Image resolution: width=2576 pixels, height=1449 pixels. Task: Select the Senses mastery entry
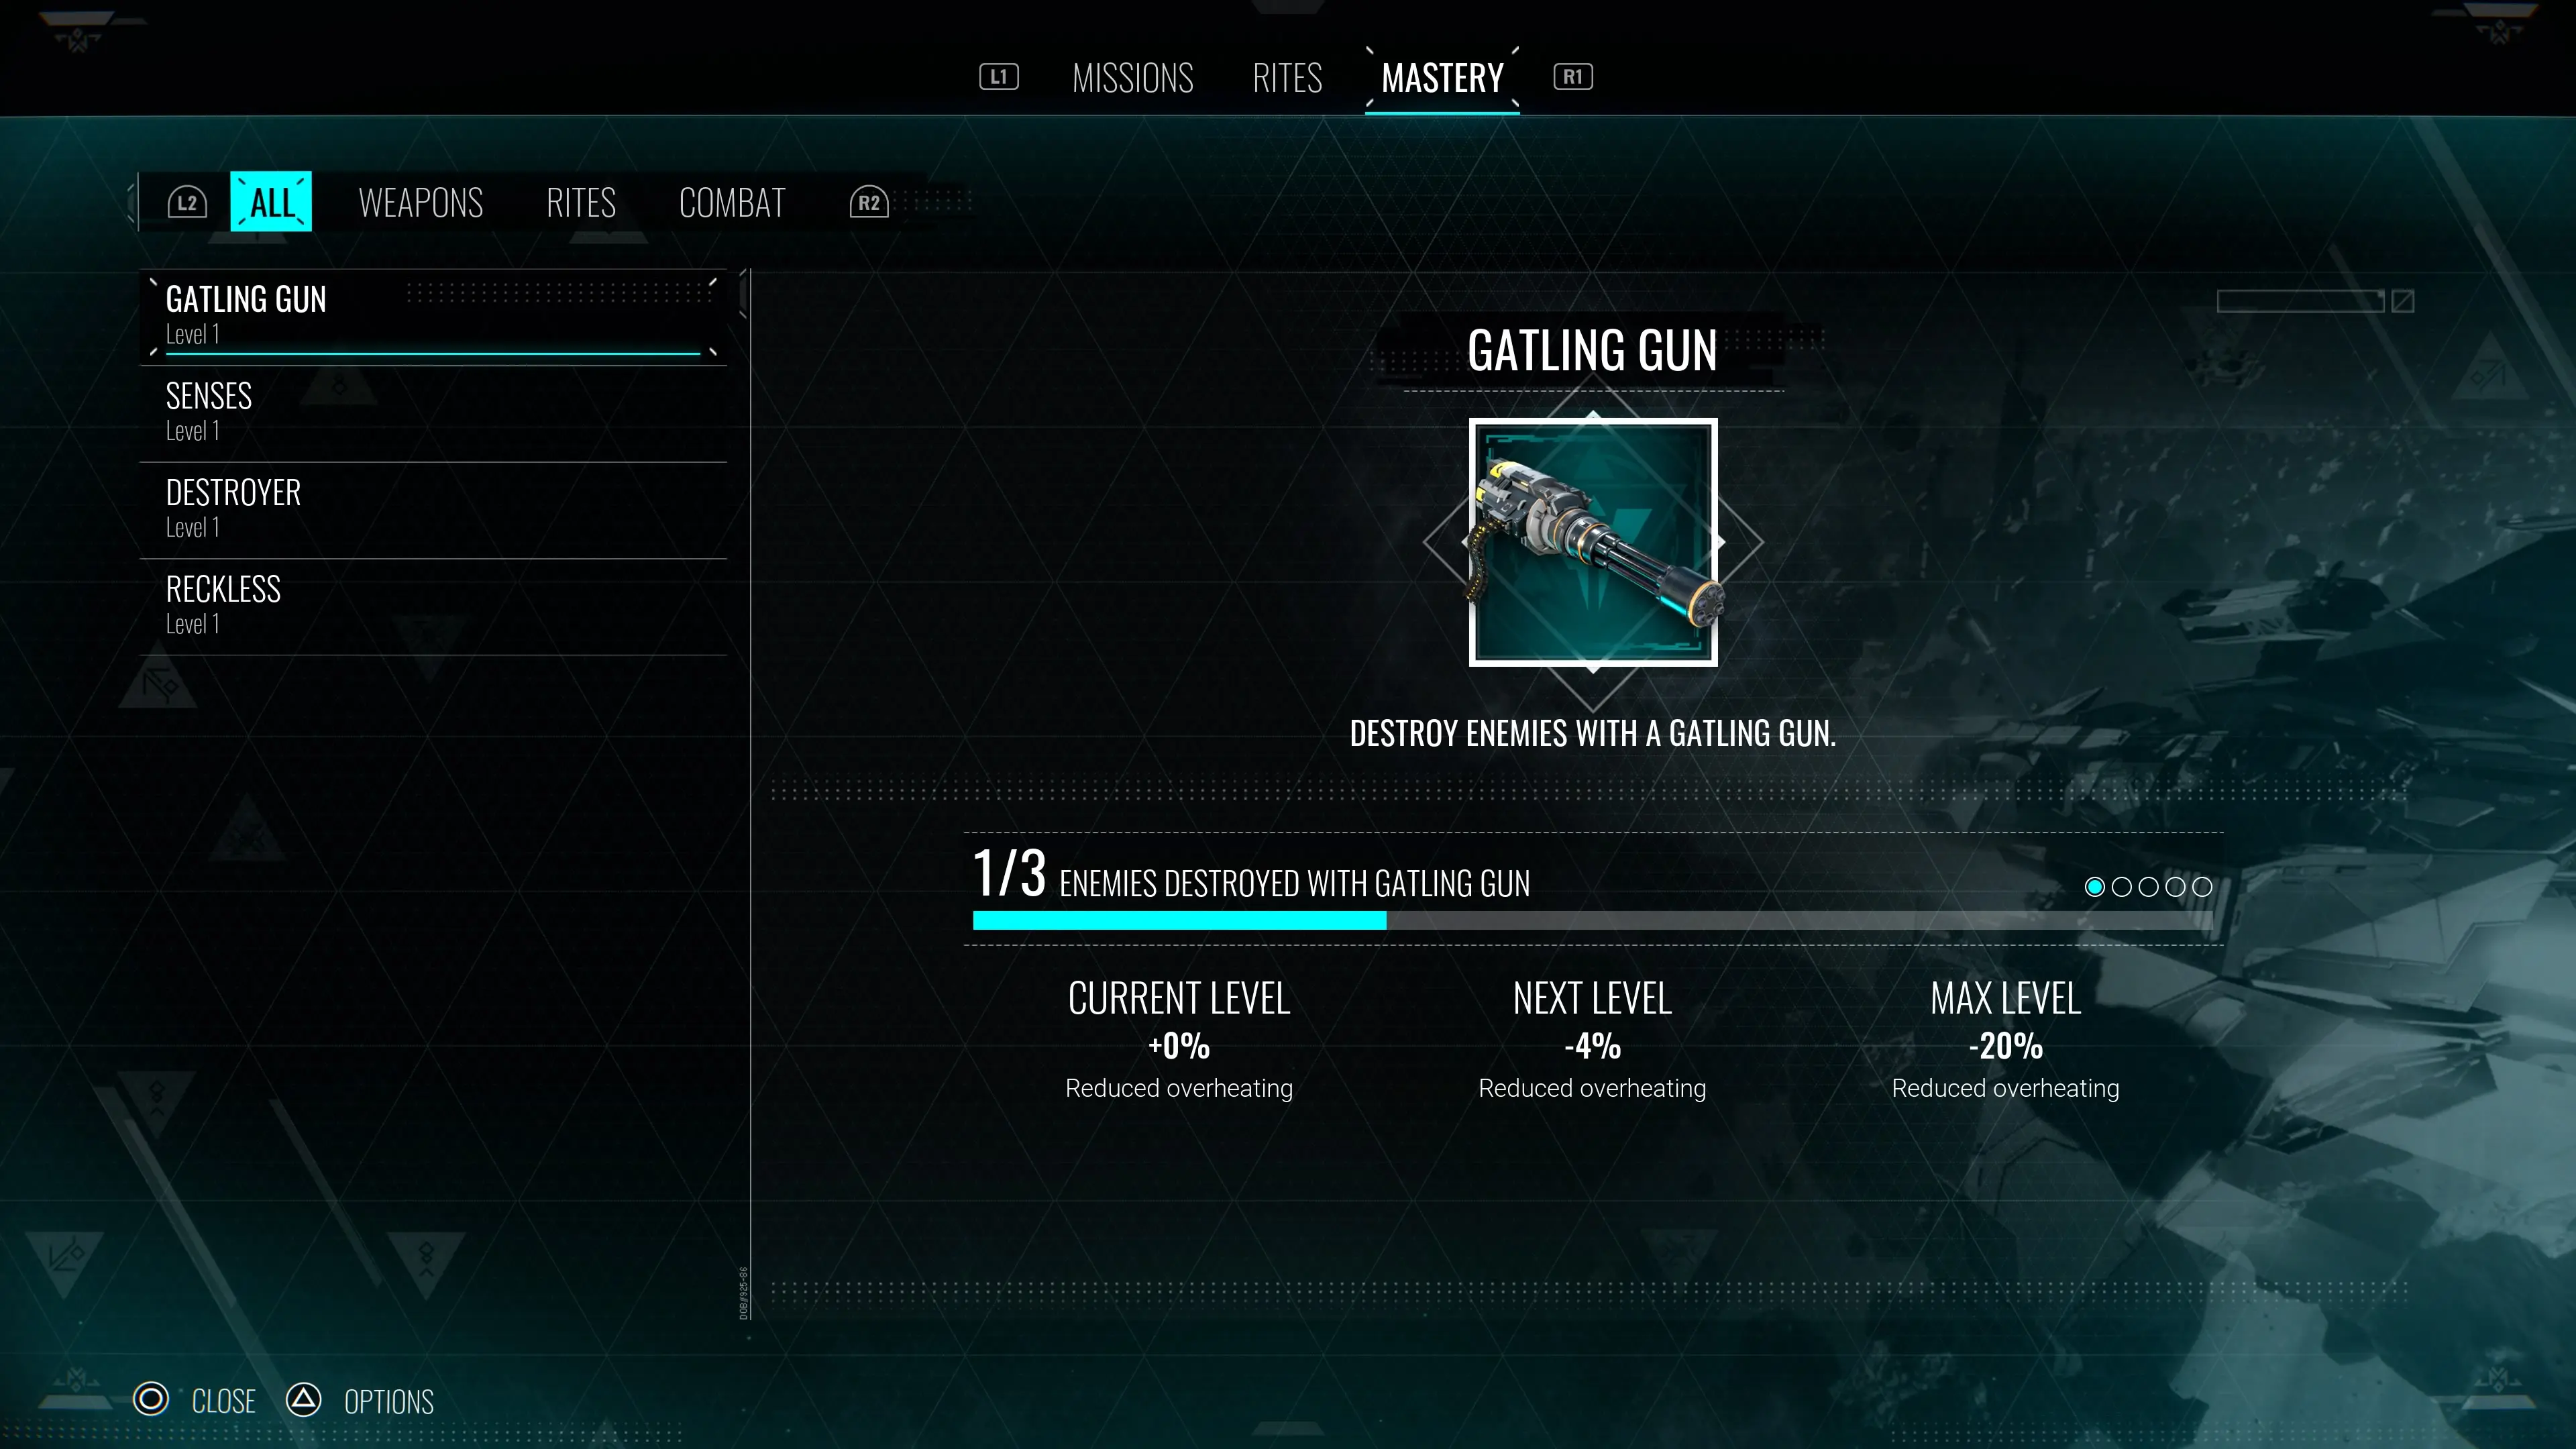pos(433,413)
